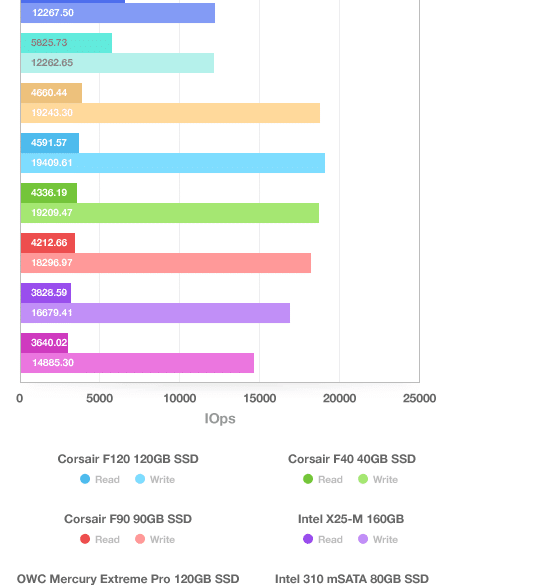
Task: Click the OWC Mercury Extreme Pro legend title
Action: point(128,579)
